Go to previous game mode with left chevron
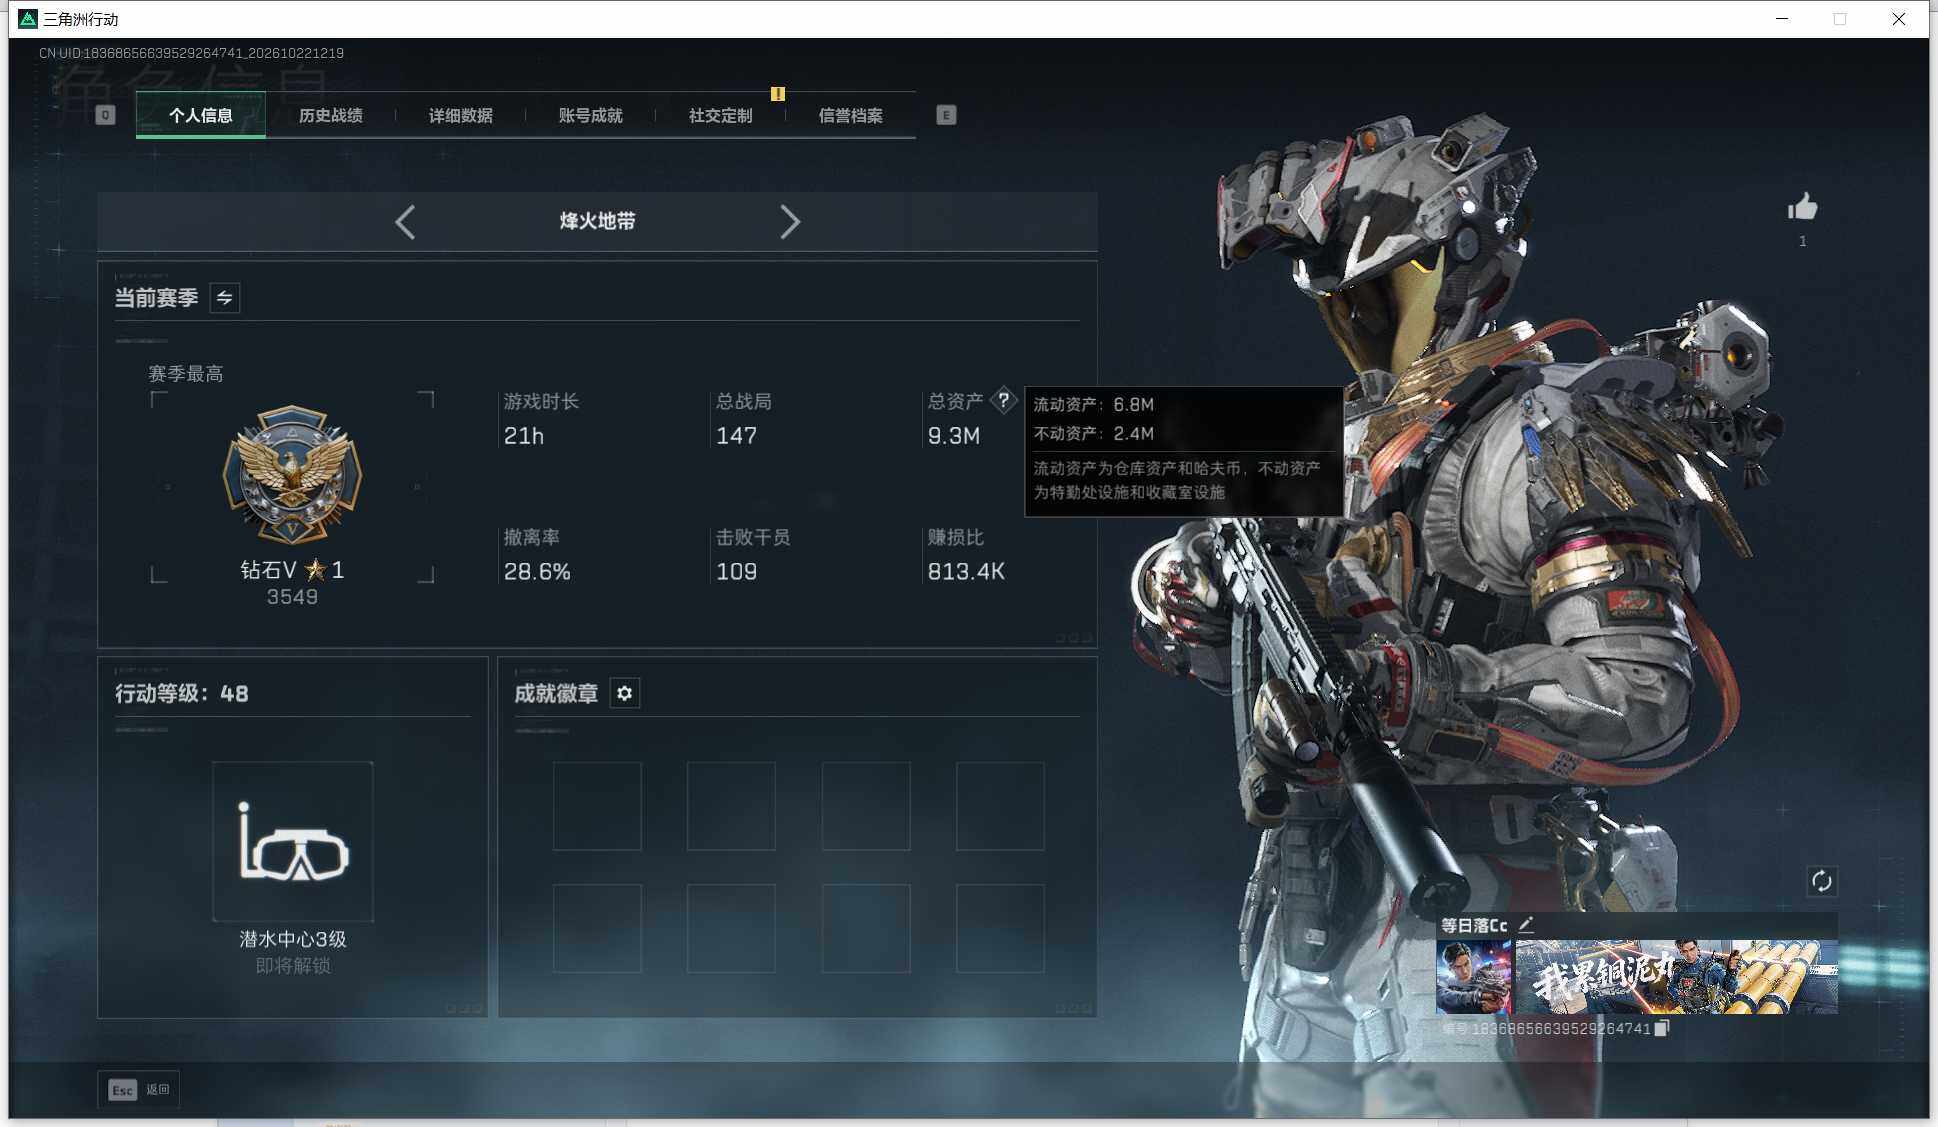The width and height of the screenshot is (1938, 1127). [x=405, y=222]
